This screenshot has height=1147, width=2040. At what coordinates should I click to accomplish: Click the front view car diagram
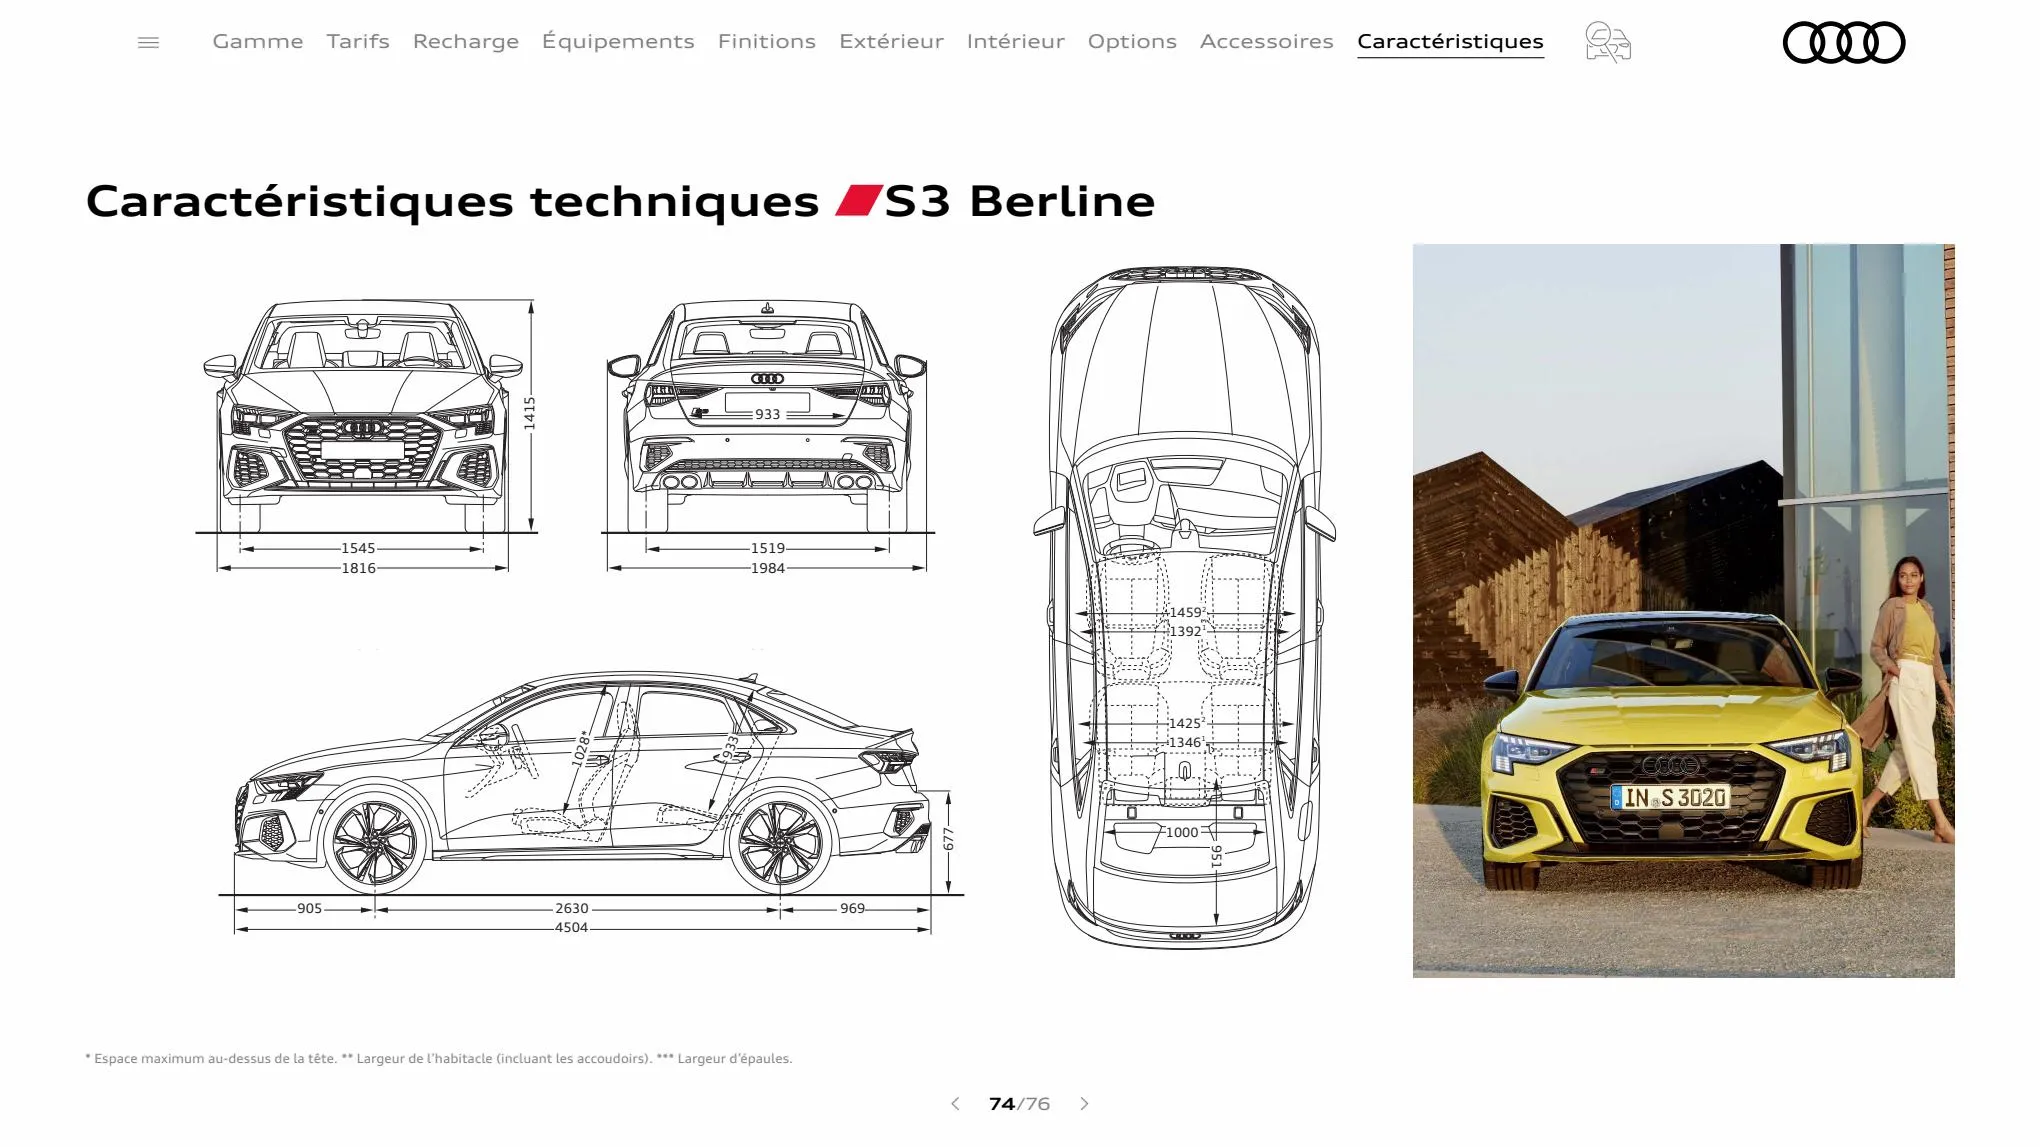[x=363, y=416]
